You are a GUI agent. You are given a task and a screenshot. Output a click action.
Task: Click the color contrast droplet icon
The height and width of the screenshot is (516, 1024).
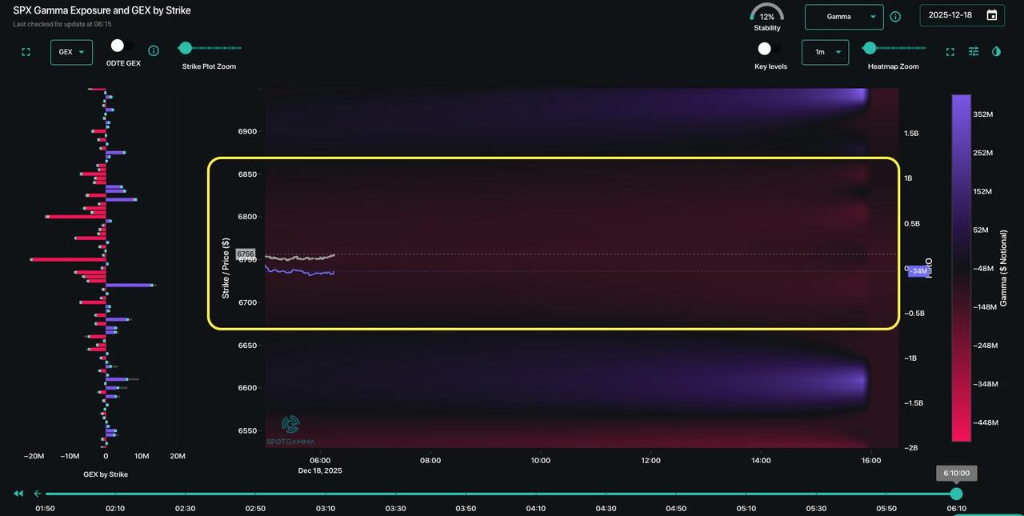(996, 52)
